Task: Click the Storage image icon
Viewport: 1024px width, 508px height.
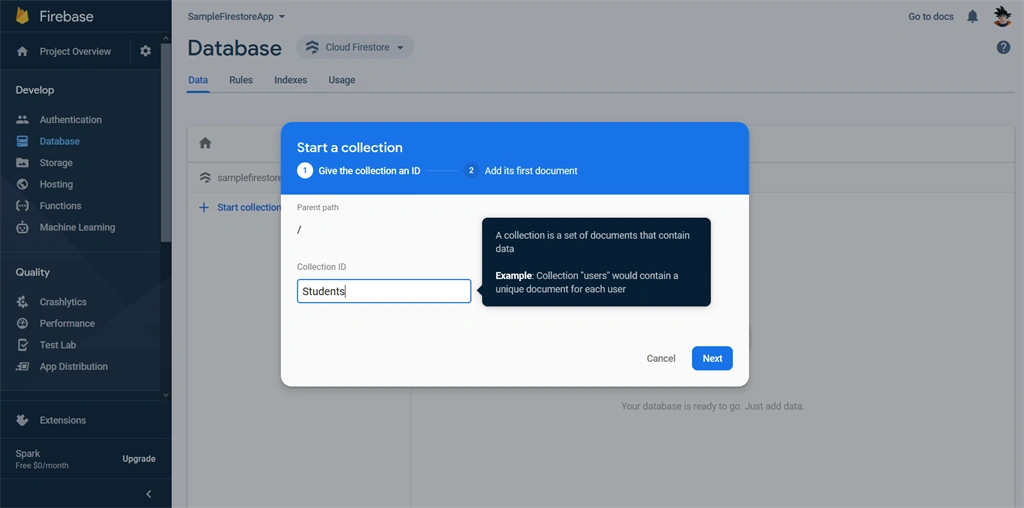Action: click(22, 163)
